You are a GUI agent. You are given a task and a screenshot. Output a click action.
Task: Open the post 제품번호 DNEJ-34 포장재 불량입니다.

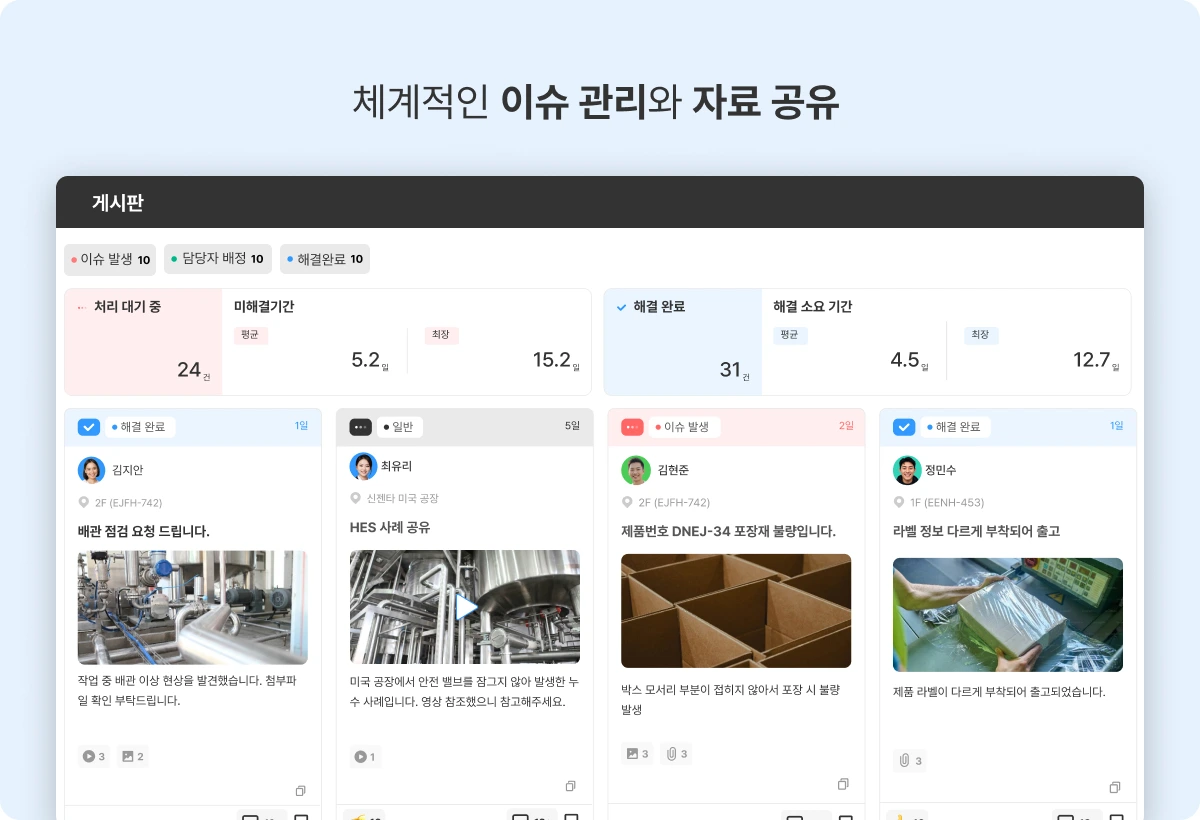[728, 531]
